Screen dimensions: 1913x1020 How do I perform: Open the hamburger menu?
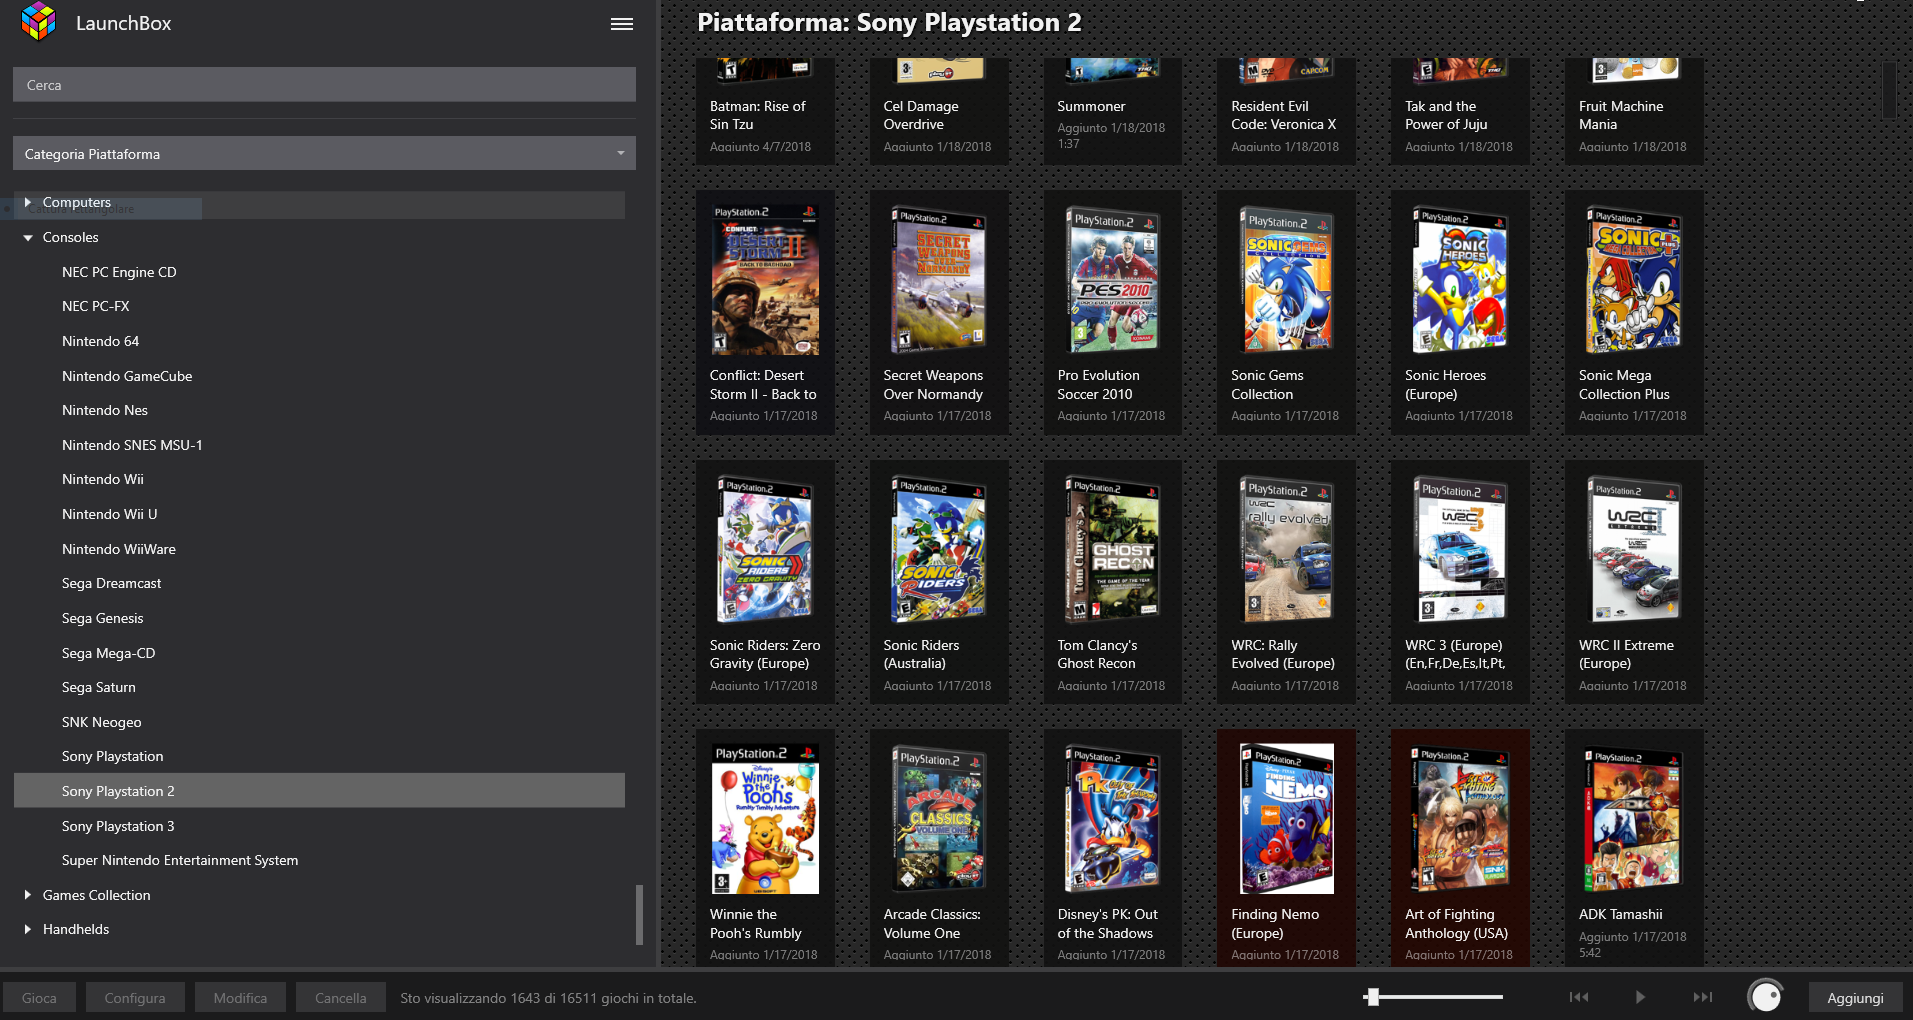pos(622,24)
